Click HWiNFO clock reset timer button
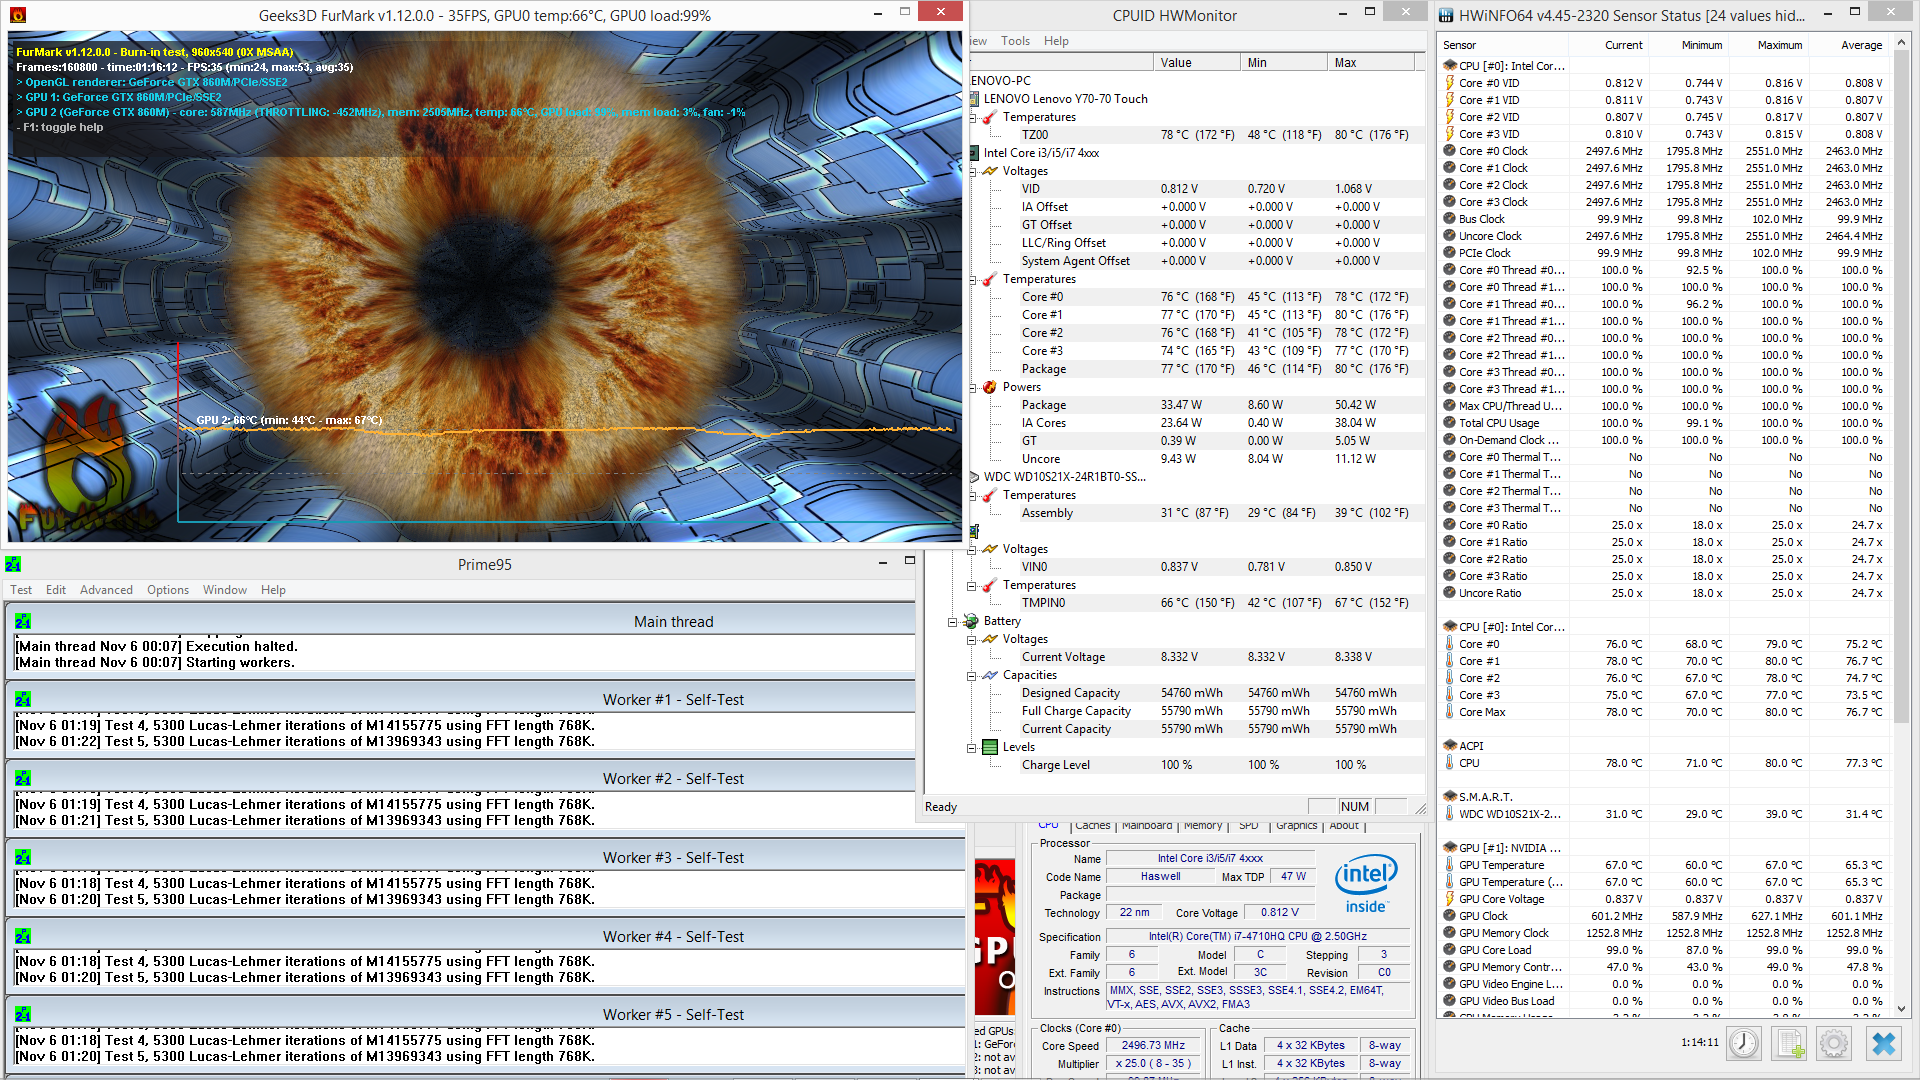This screenshot has height=1080, width=1920. [x=1744, y=1043]
